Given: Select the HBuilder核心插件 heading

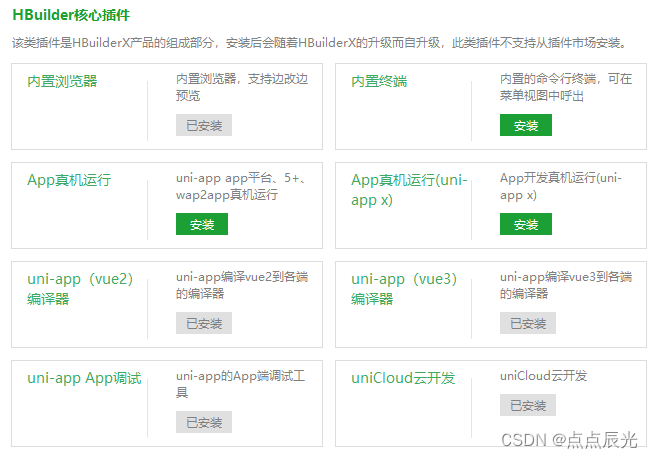Looking at the screenshot, I should [71, 15].
